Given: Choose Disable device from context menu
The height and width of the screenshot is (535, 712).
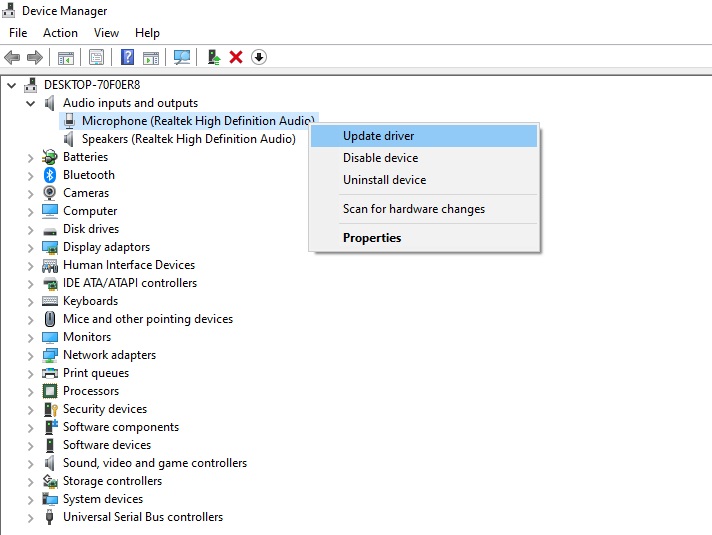Looking at the screenshot, I should (424, 158).
